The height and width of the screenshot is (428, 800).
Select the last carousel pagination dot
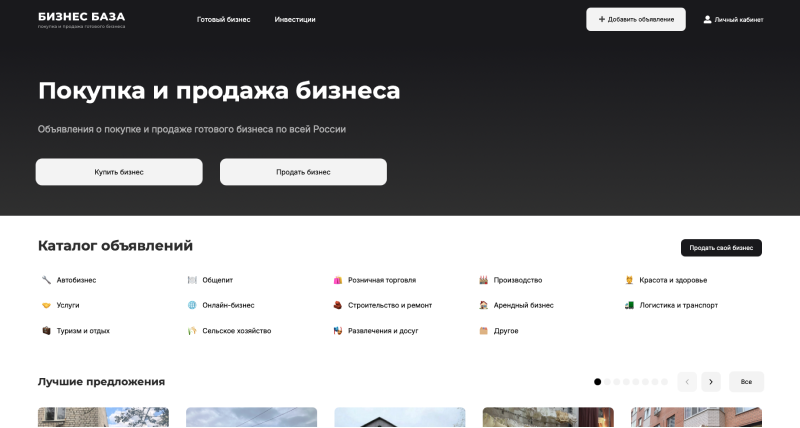click(x=664, y=381)
